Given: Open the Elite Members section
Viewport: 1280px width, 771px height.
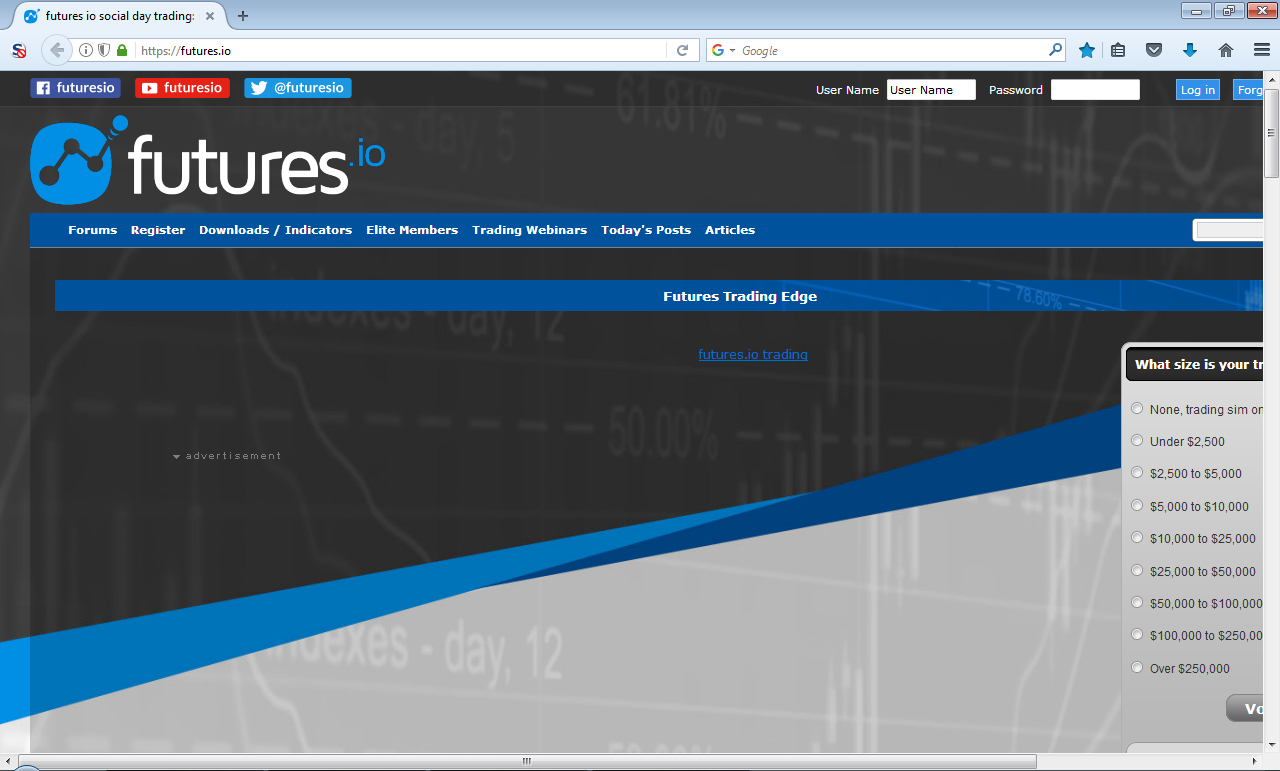Looking at the screenshot, I should 412,230.
